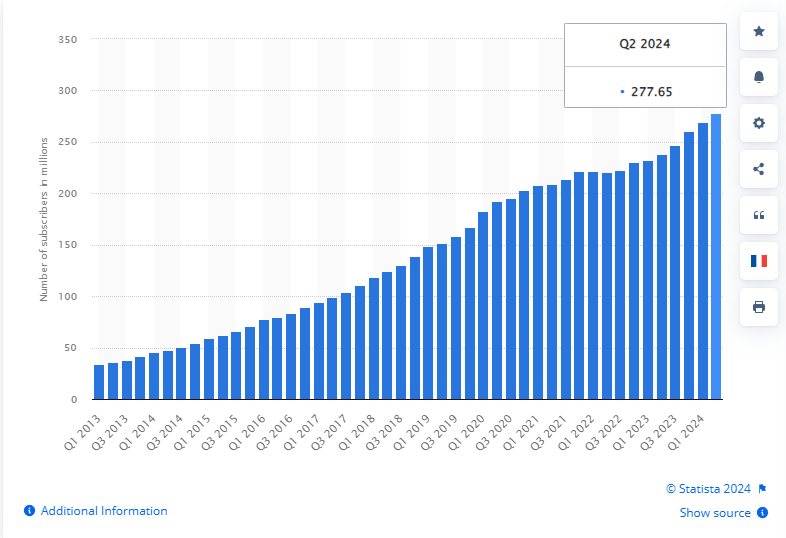
Task: Click the share statistic icon
Action: [x=758, y=169]
